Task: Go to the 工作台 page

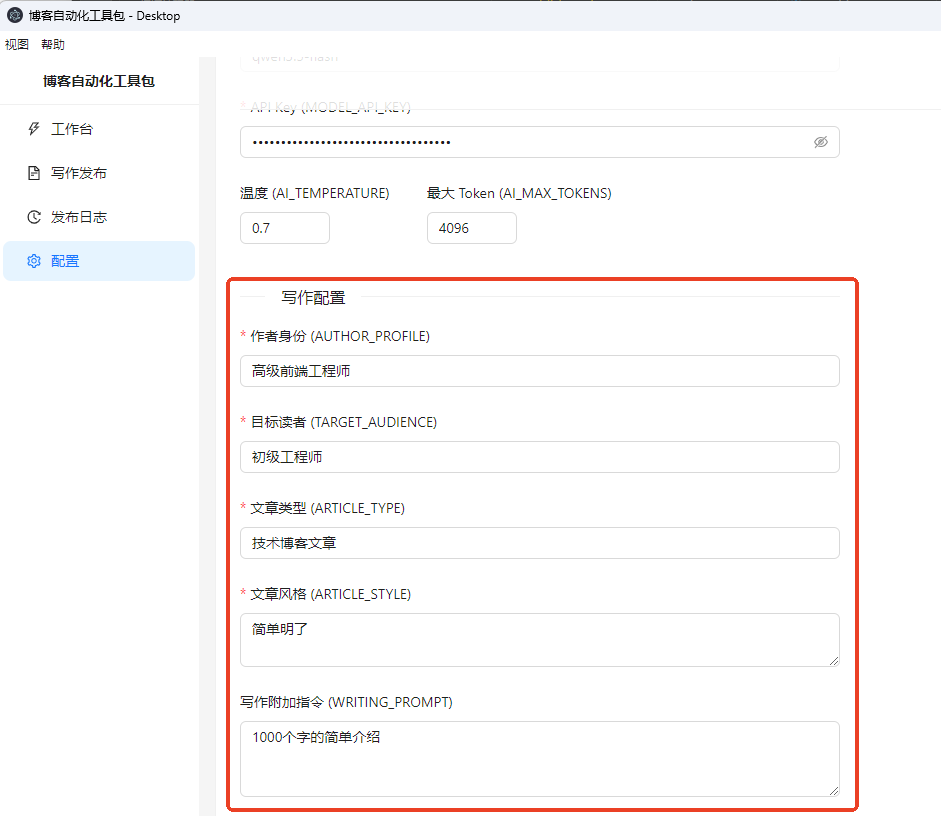Action: 99,129
